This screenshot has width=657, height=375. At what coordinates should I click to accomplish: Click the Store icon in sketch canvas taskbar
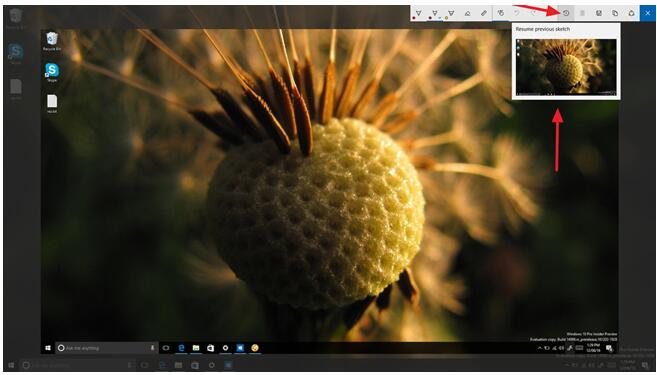210,348
